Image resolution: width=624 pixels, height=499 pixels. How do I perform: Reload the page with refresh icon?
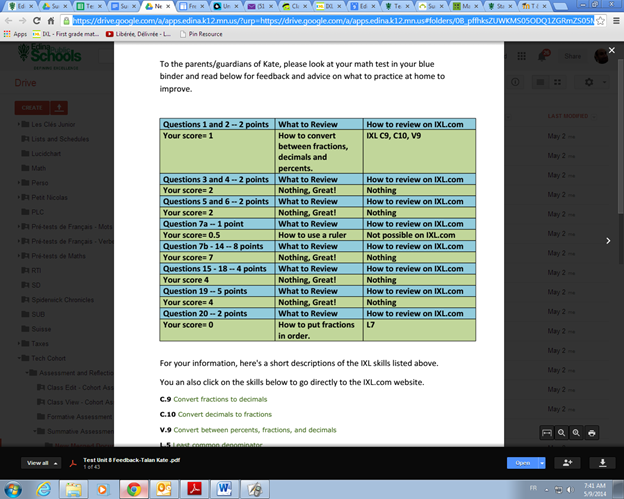(x=37, y=21)
